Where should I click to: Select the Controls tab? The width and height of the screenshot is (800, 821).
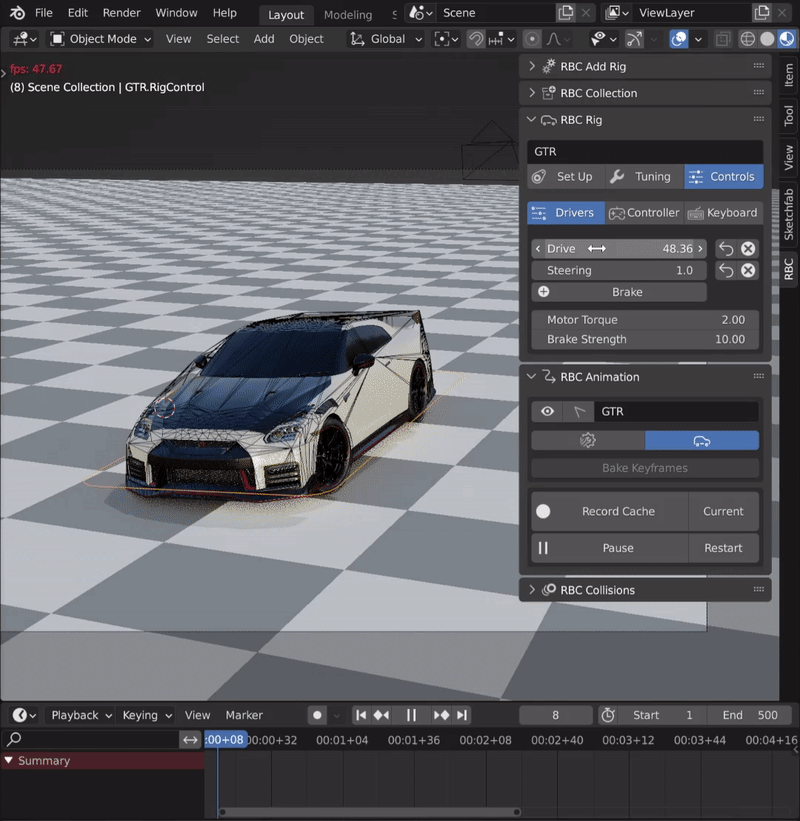coord(724,176)
